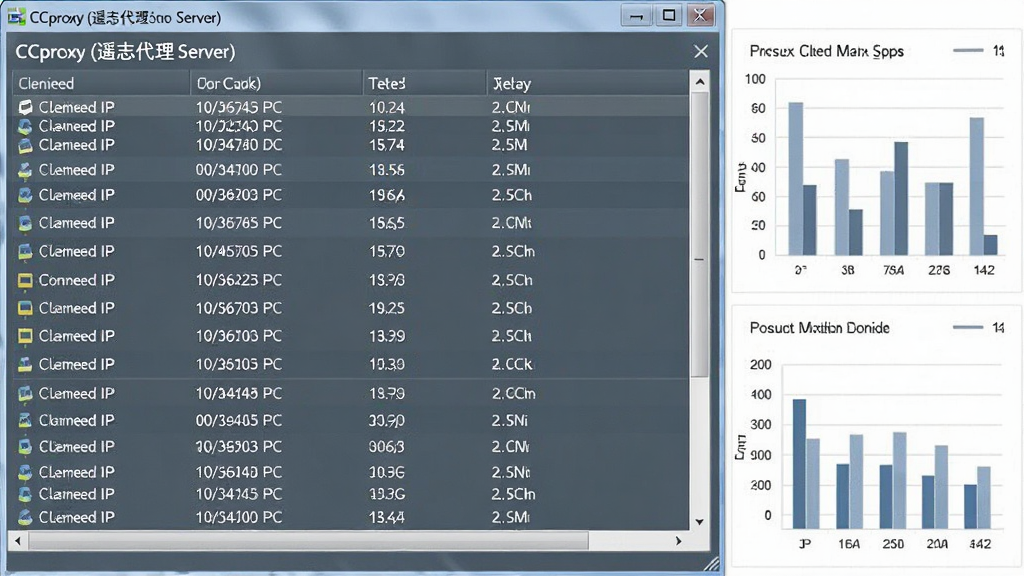The height and width of the screenshot is (576, 1024).
Task: Click the list's scroll up arrow
Action: click(700, 82)
